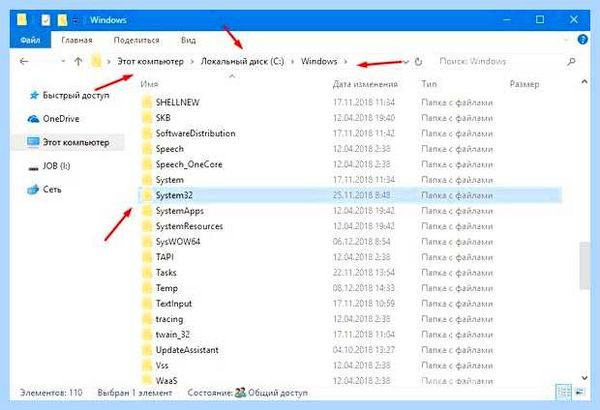
Task: Open the Help question mark icon
Action: click(x=582, y=39)
